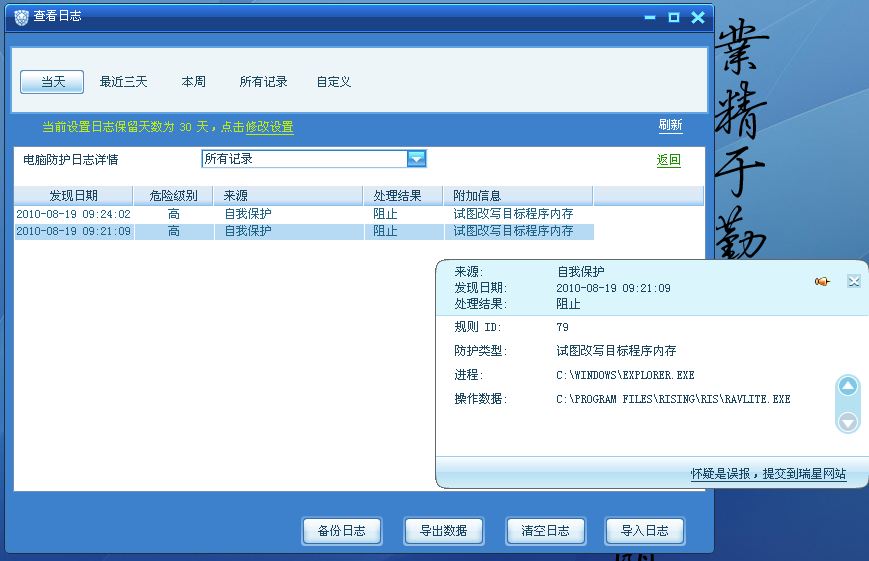The width and height of the screenshot is (869, 561).
Task: Switch to 本周 tab
Action: click(193, 82)
